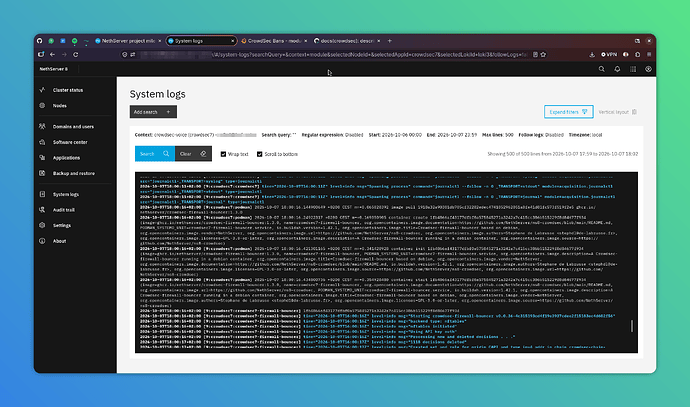The height and width of the screenshot is (407, 690).
Task: Click the 'Max lines: 500' filter text
Action: [498, 135]
